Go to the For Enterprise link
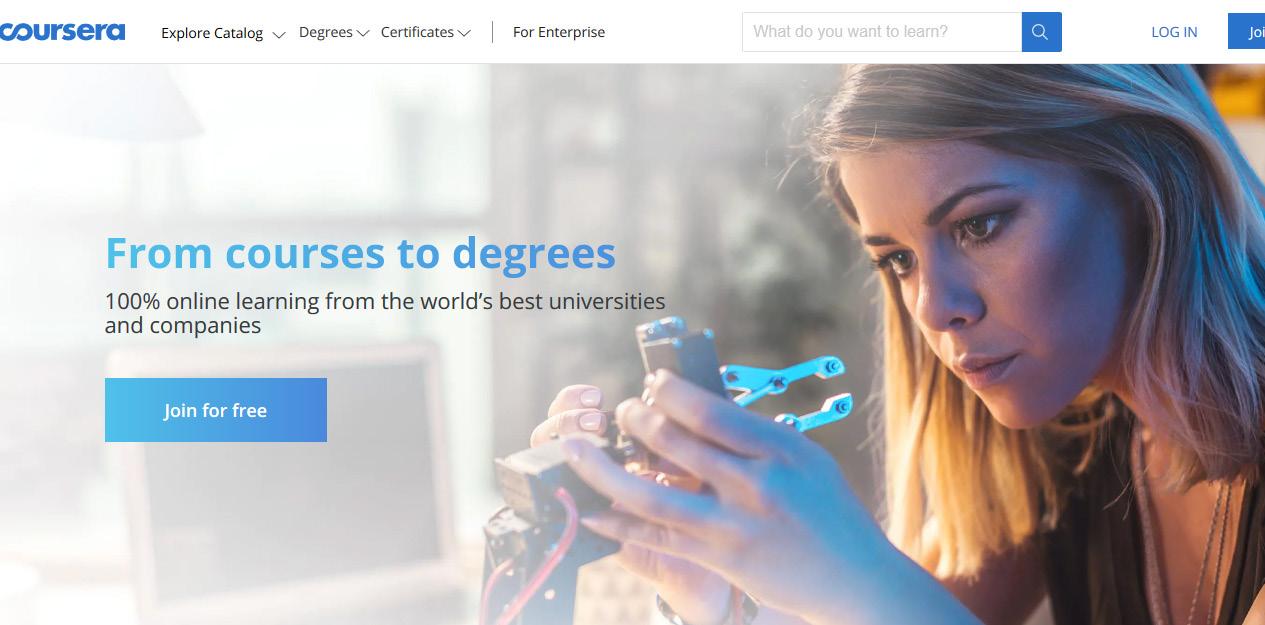Screen dimensions: 1265x625 pyautogui.click(x=559, y=32)
